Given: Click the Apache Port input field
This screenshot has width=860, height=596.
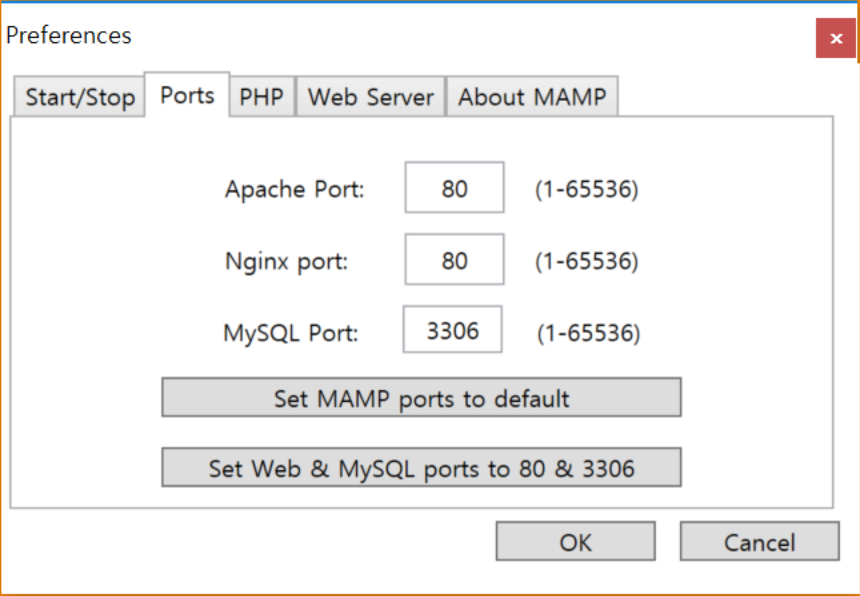Looking at the screenshot, I should point(454,188).
